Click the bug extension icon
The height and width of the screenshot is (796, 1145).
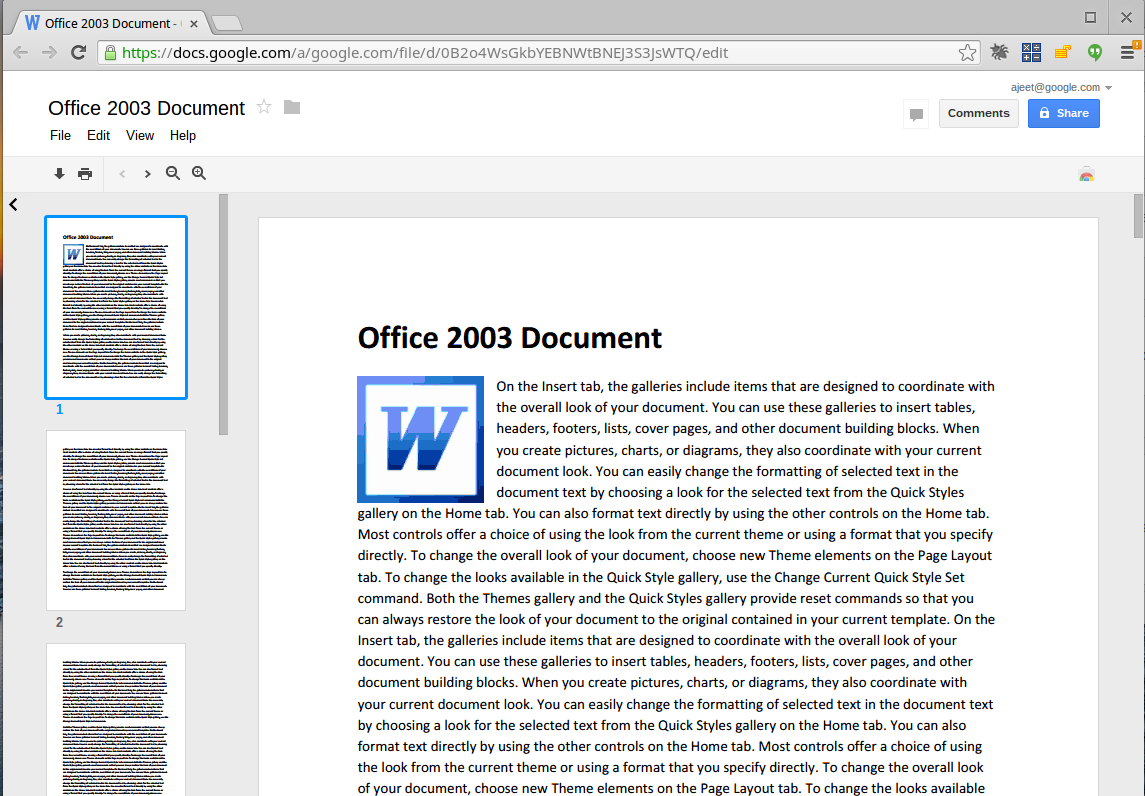coord(999,52)
